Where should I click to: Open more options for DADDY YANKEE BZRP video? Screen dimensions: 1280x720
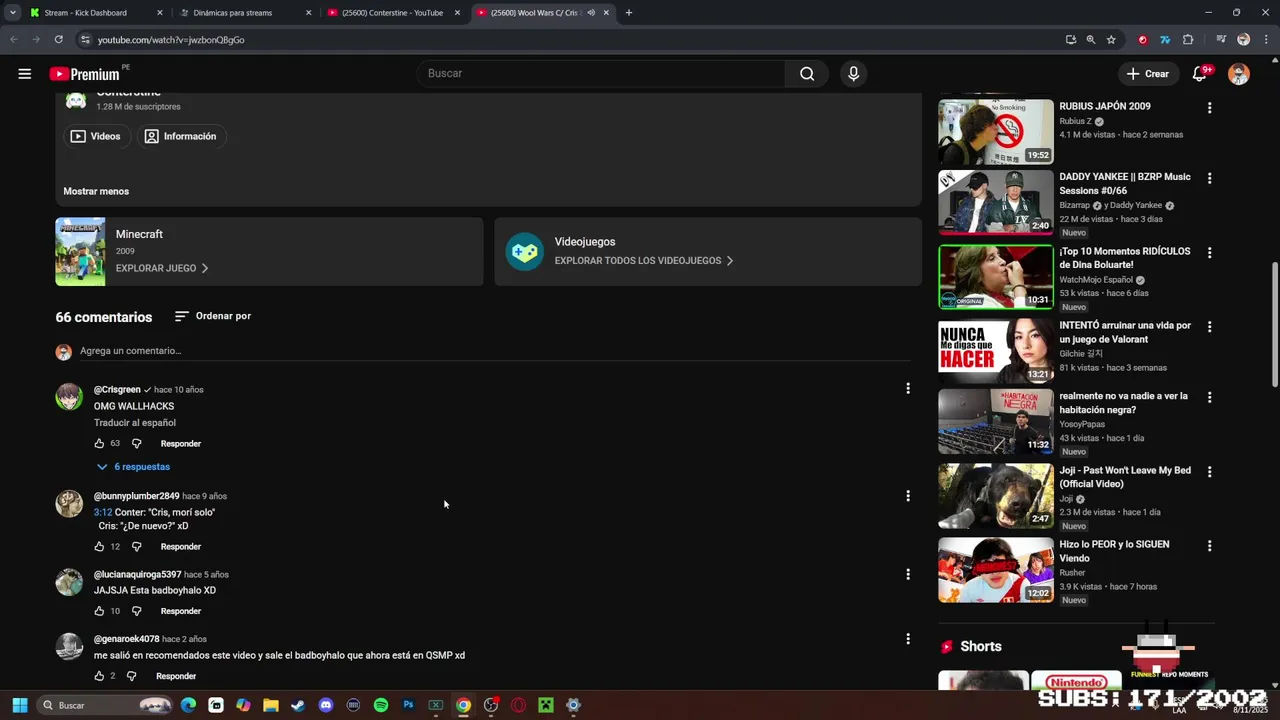1209,178
